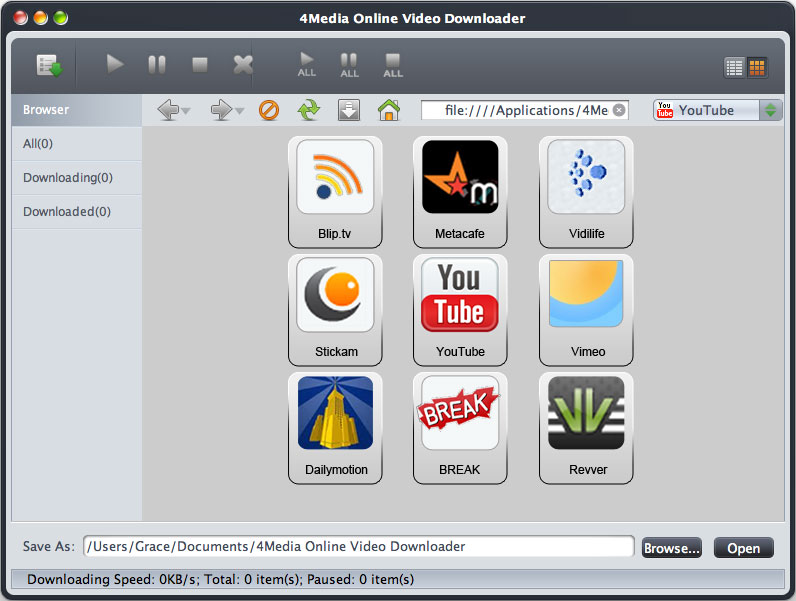Switch to list view mode

(x=734, y=68)
